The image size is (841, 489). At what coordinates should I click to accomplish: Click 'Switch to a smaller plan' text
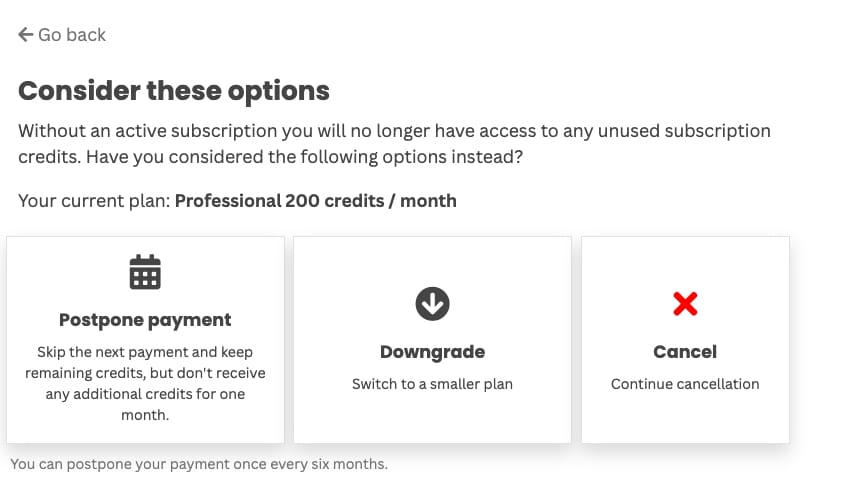(432, 384)
